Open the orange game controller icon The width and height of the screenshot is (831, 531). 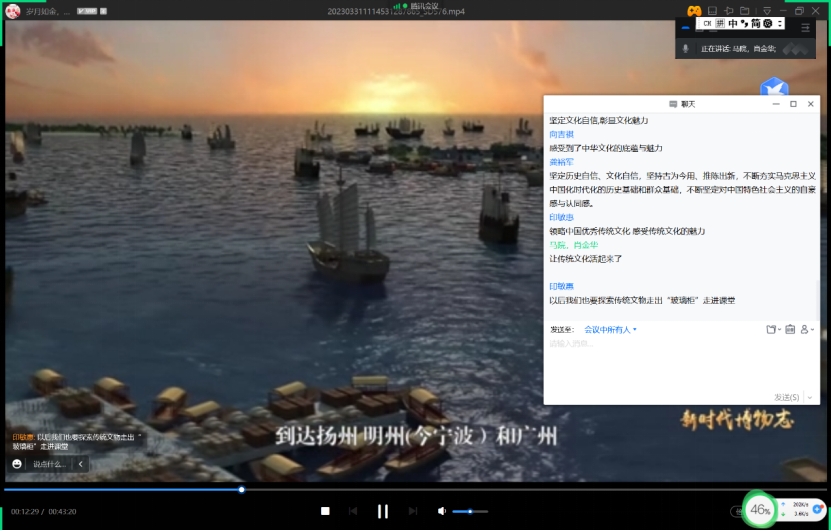(x=694, y=11)
